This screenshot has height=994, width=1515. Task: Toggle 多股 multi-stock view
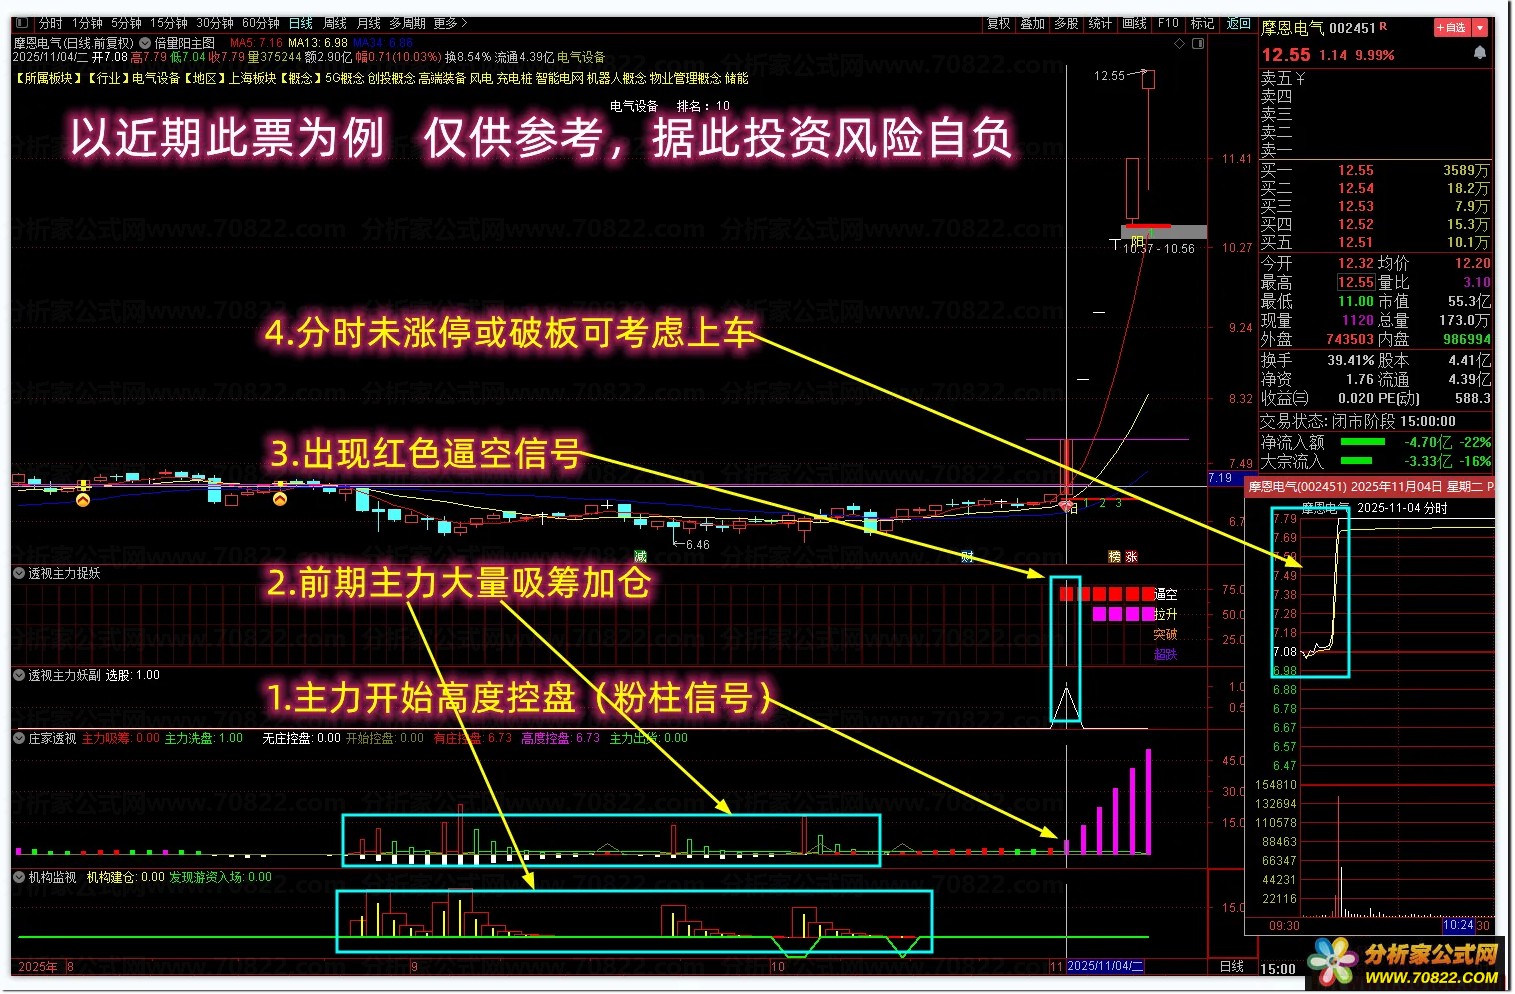1066,23
